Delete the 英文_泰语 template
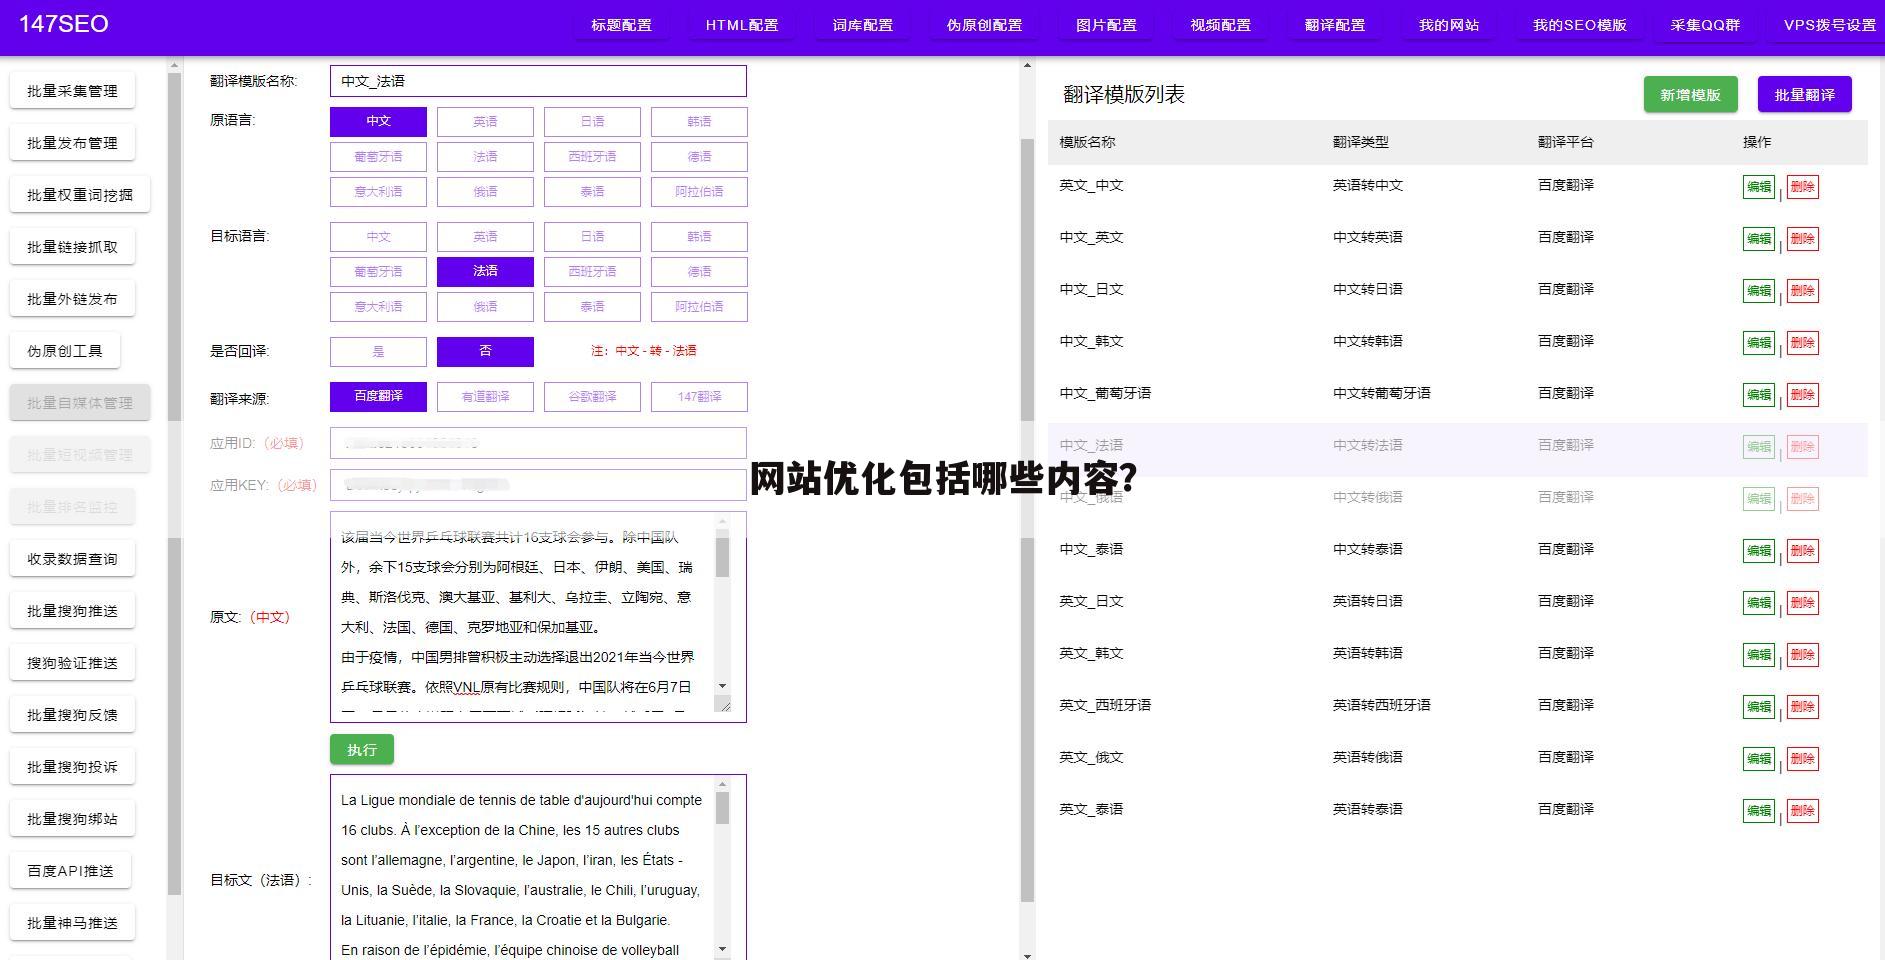Viewport: 1885px width, 960px height. [1802, 810]
